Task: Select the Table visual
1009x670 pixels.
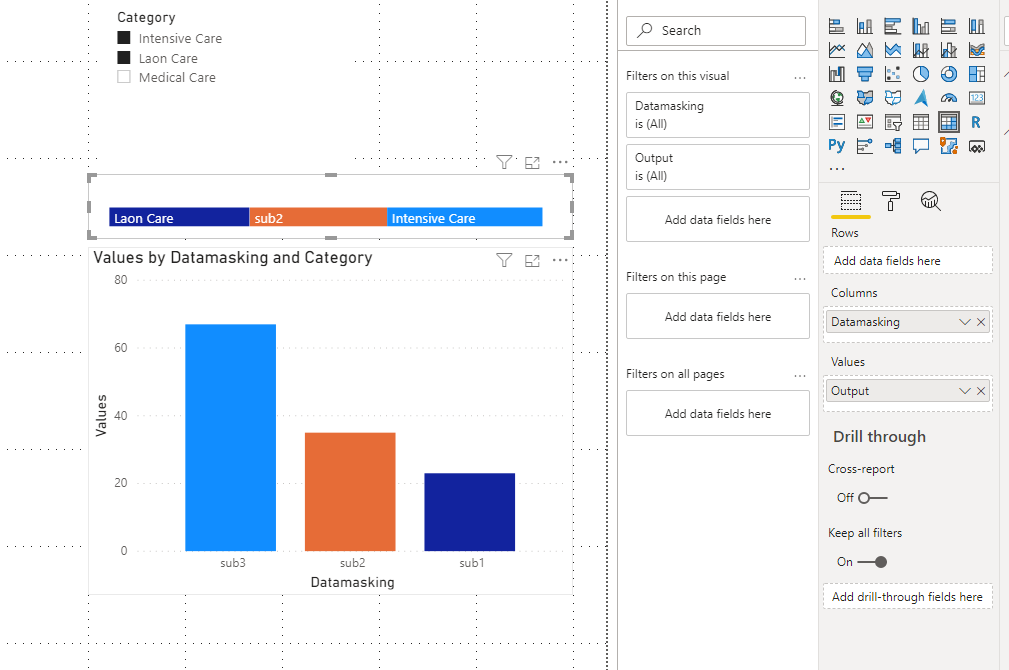Action: tap(921, 122)
